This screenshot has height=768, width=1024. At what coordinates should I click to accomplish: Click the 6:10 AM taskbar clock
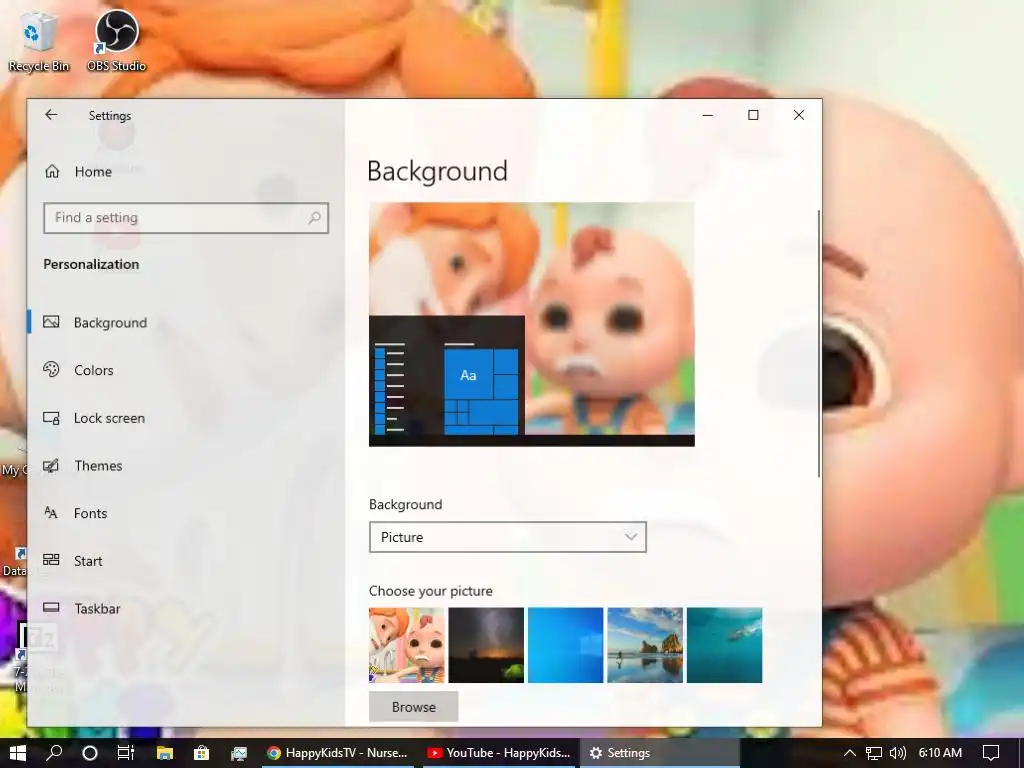(940, 753)
